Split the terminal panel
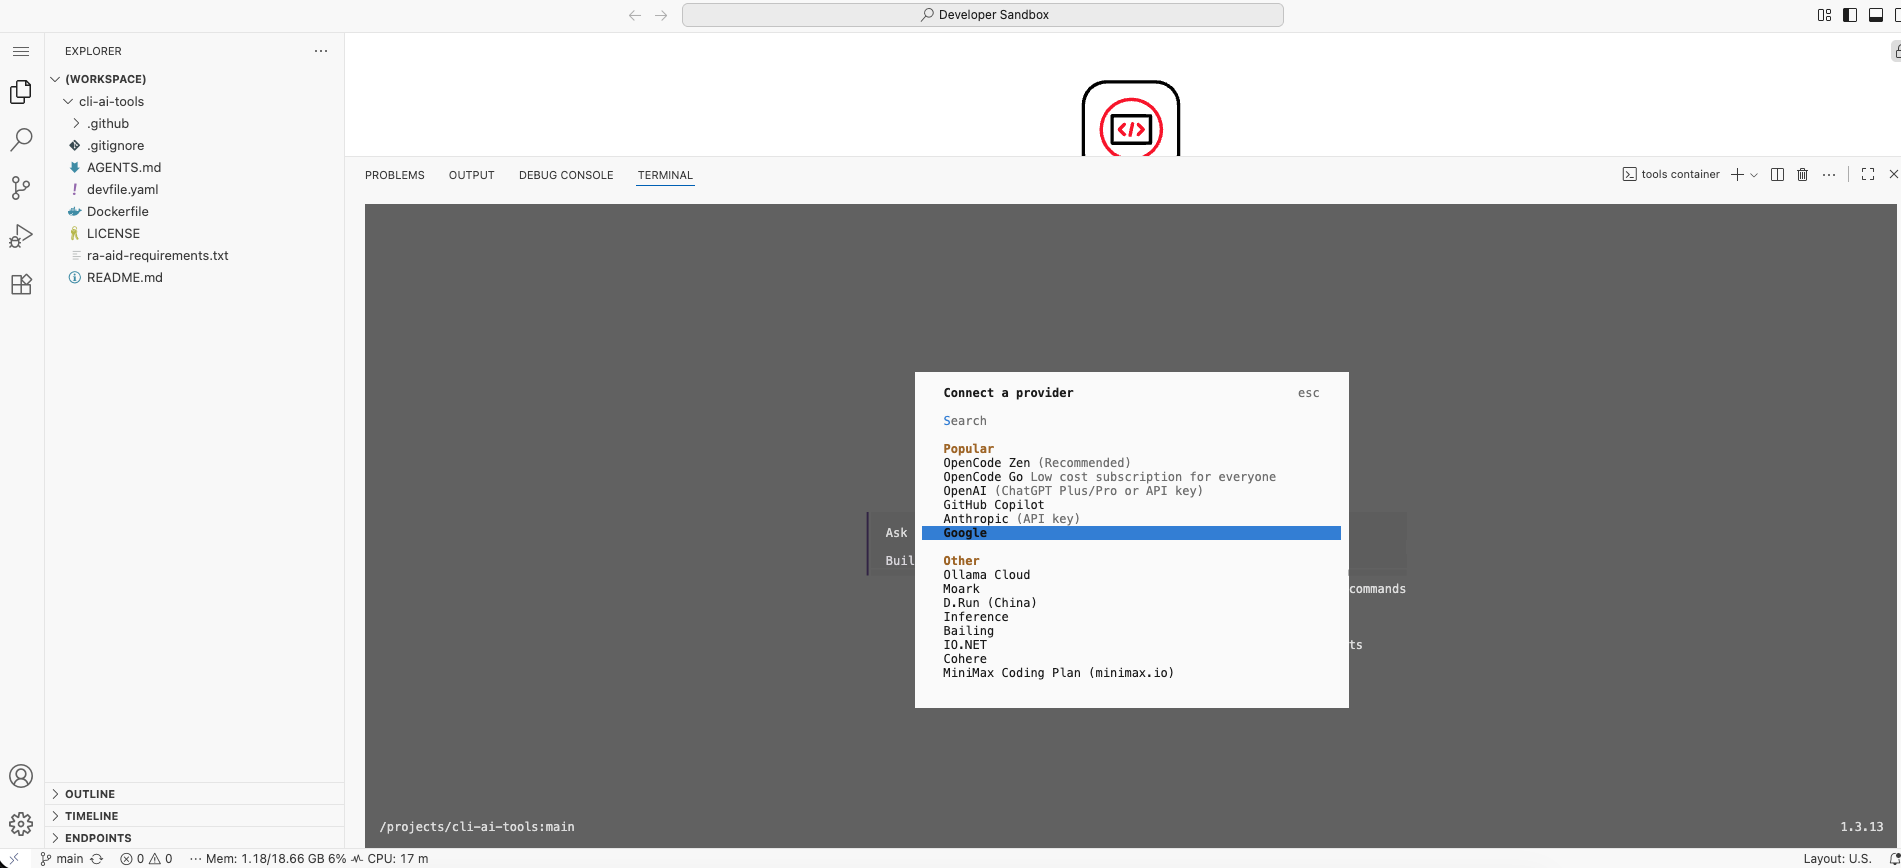The width and height of the screenshot is (1901, 868). click(1777, 174)
